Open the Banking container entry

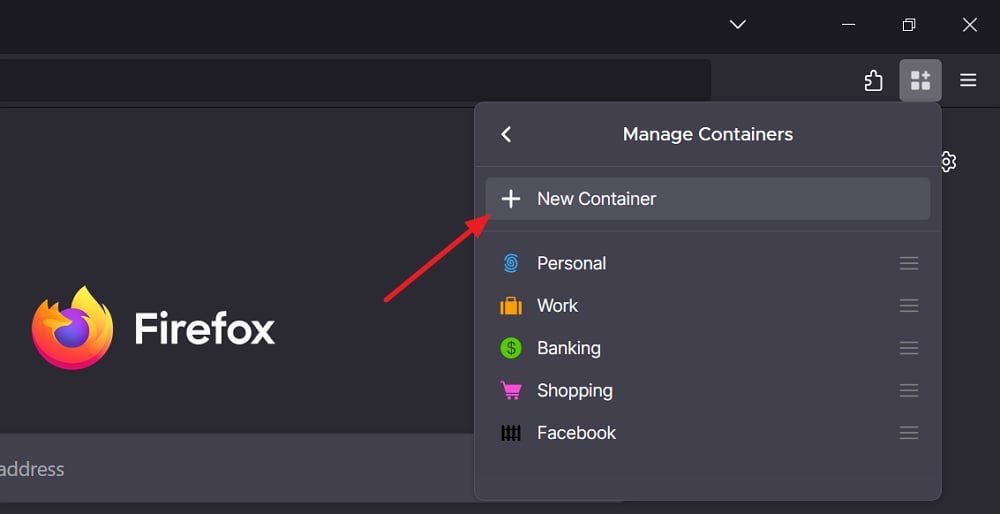pyautogui.click(x=708, y=348)
